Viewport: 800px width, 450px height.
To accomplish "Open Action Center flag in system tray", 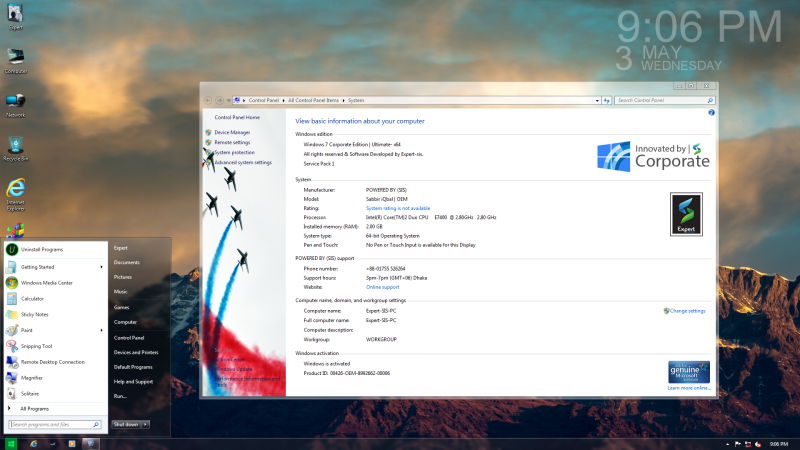I will (x=738, y=444).
